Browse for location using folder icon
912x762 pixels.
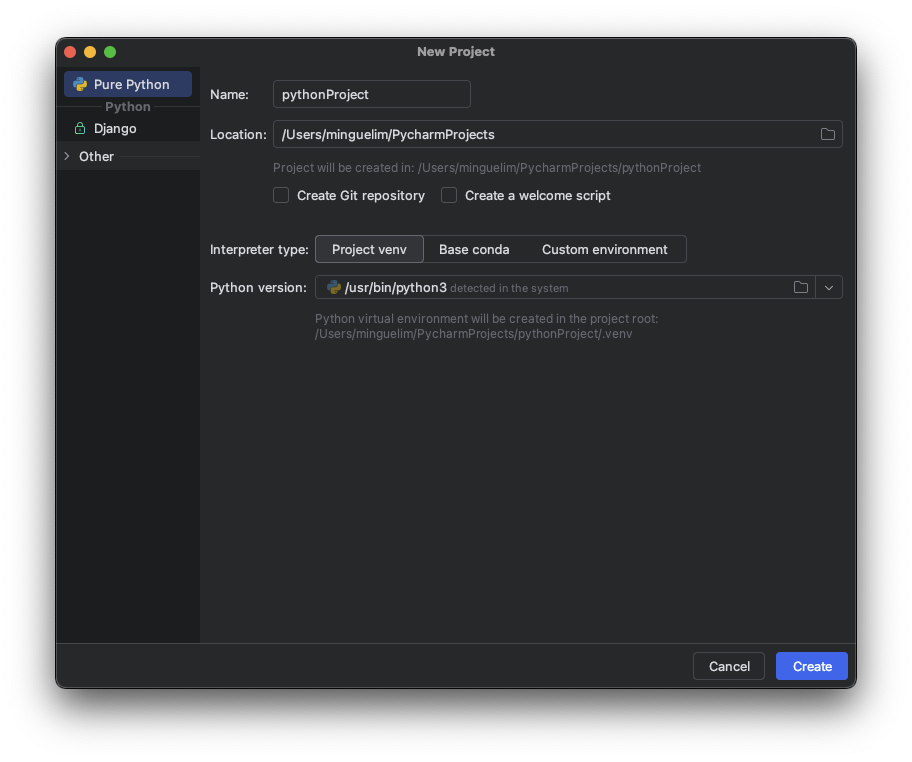tap(828, 134)
